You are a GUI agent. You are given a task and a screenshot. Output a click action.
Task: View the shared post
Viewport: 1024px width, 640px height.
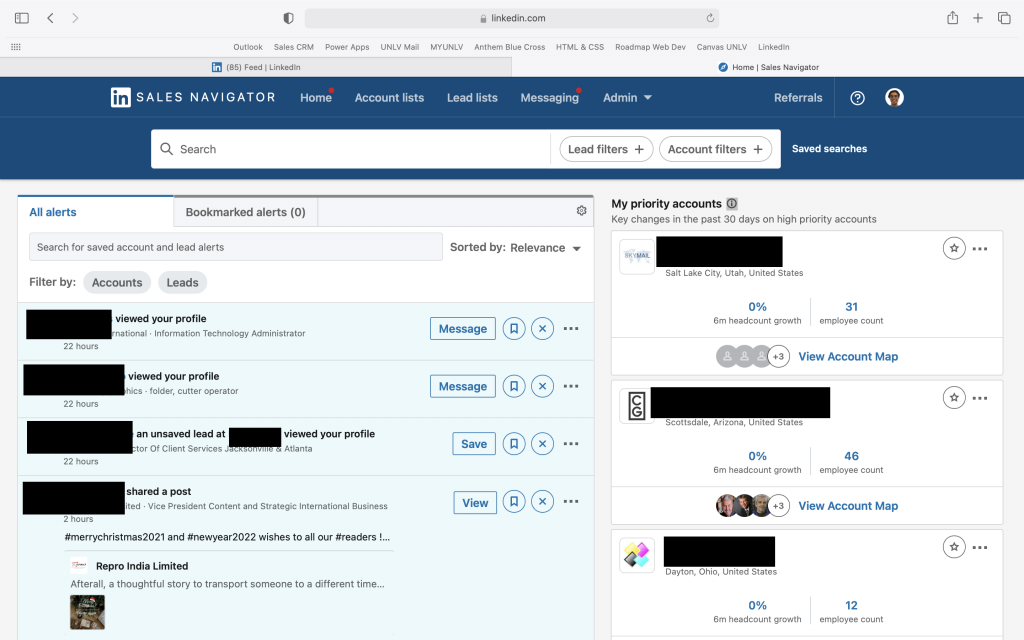click(475, 503)
